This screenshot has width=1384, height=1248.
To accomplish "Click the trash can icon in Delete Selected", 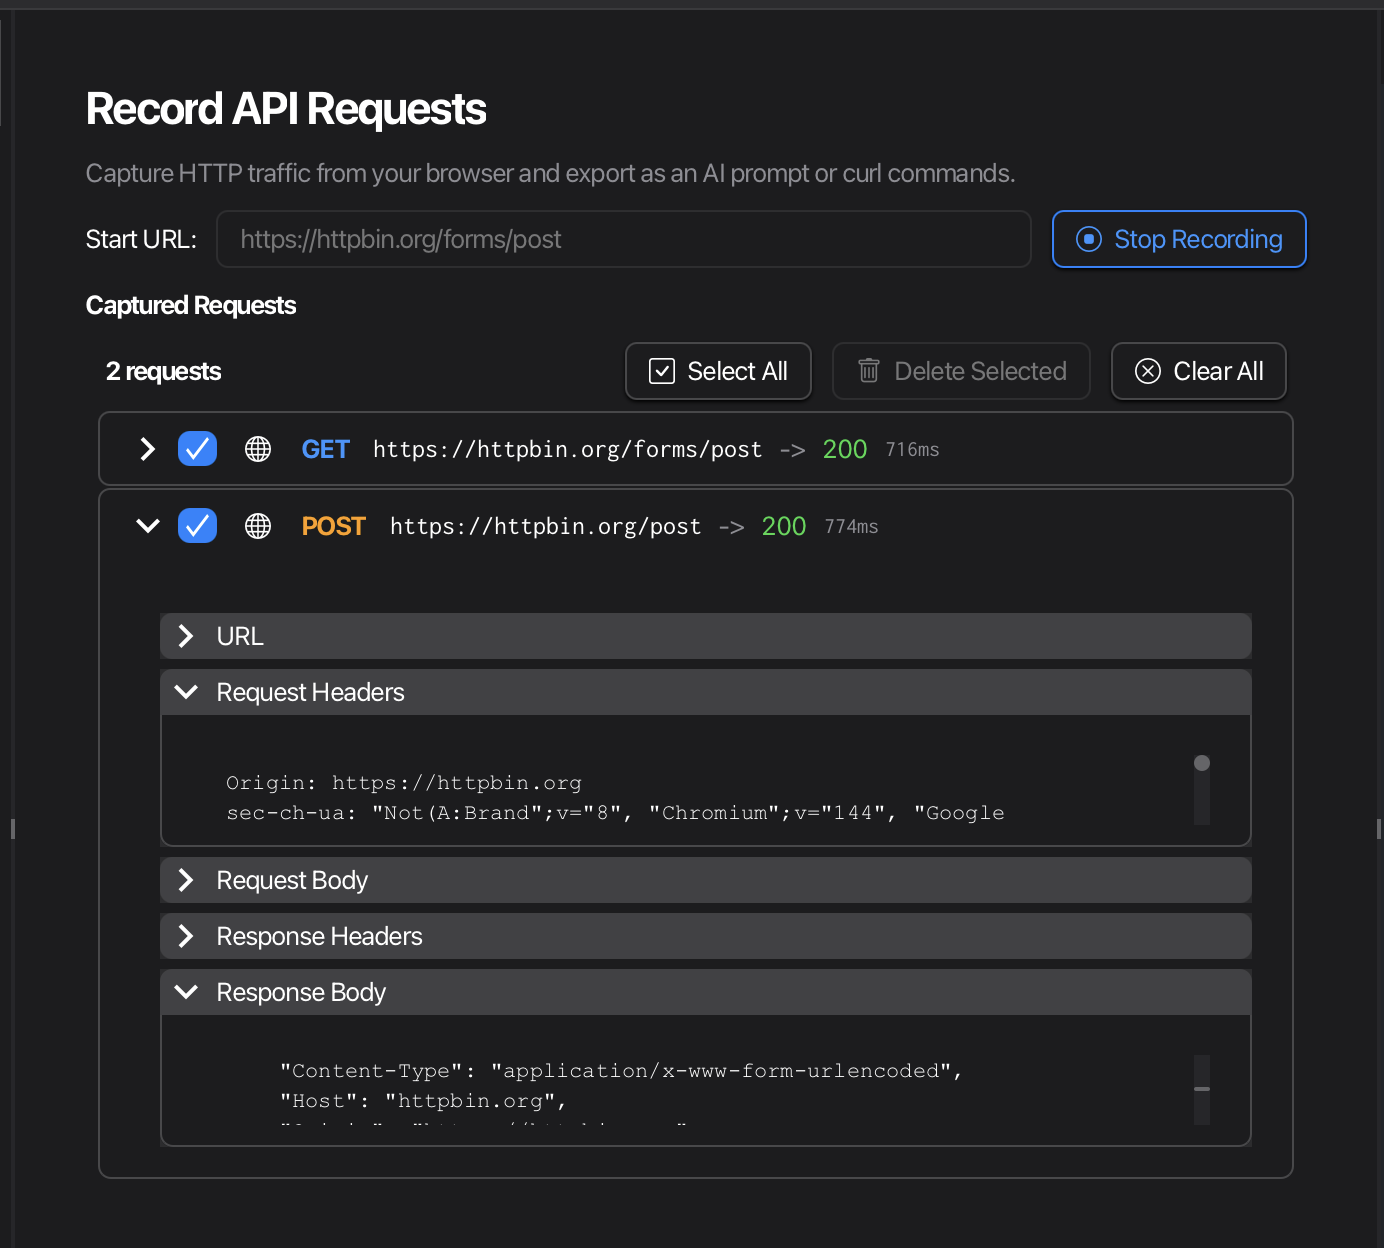I will (869, 371).
